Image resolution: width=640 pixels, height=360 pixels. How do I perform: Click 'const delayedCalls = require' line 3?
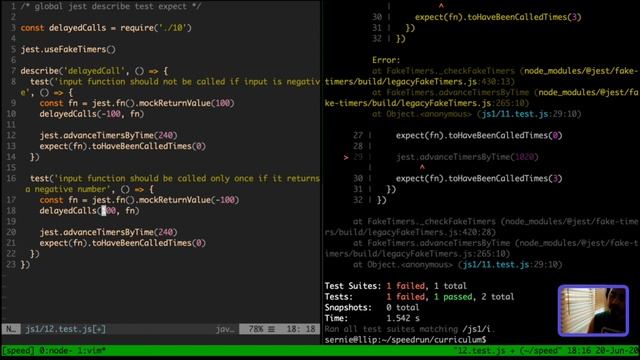point(106,28)
